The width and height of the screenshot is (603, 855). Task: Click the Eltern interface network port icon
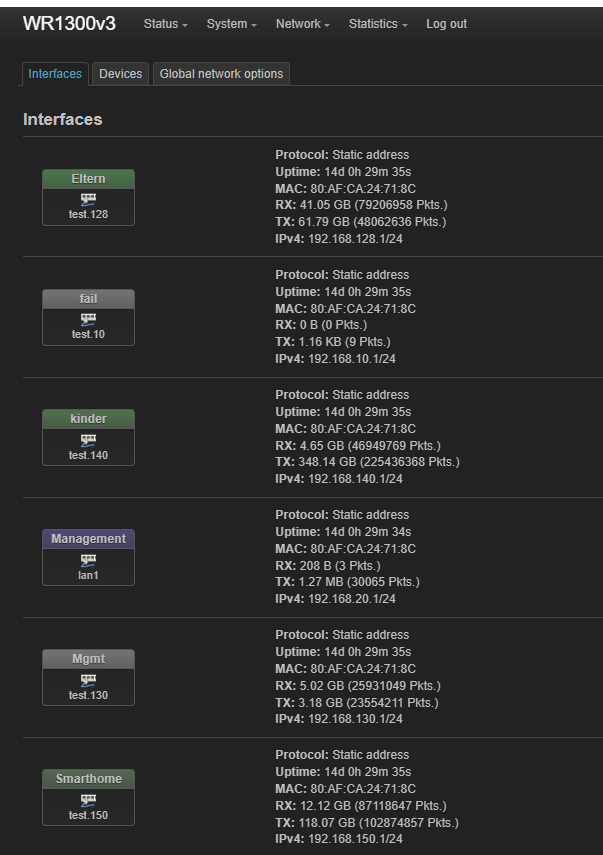pyautogui.click(x=88, y=199)
